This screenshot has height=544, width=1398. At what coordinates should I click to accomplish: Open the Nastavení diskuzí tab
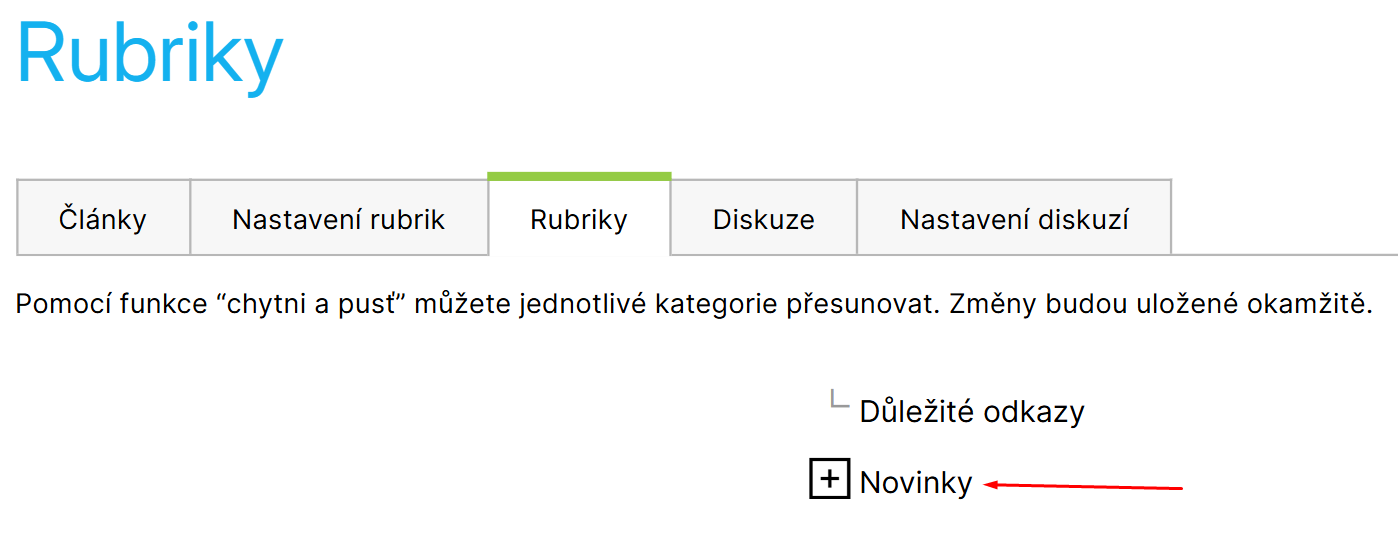coord(1014,219)
